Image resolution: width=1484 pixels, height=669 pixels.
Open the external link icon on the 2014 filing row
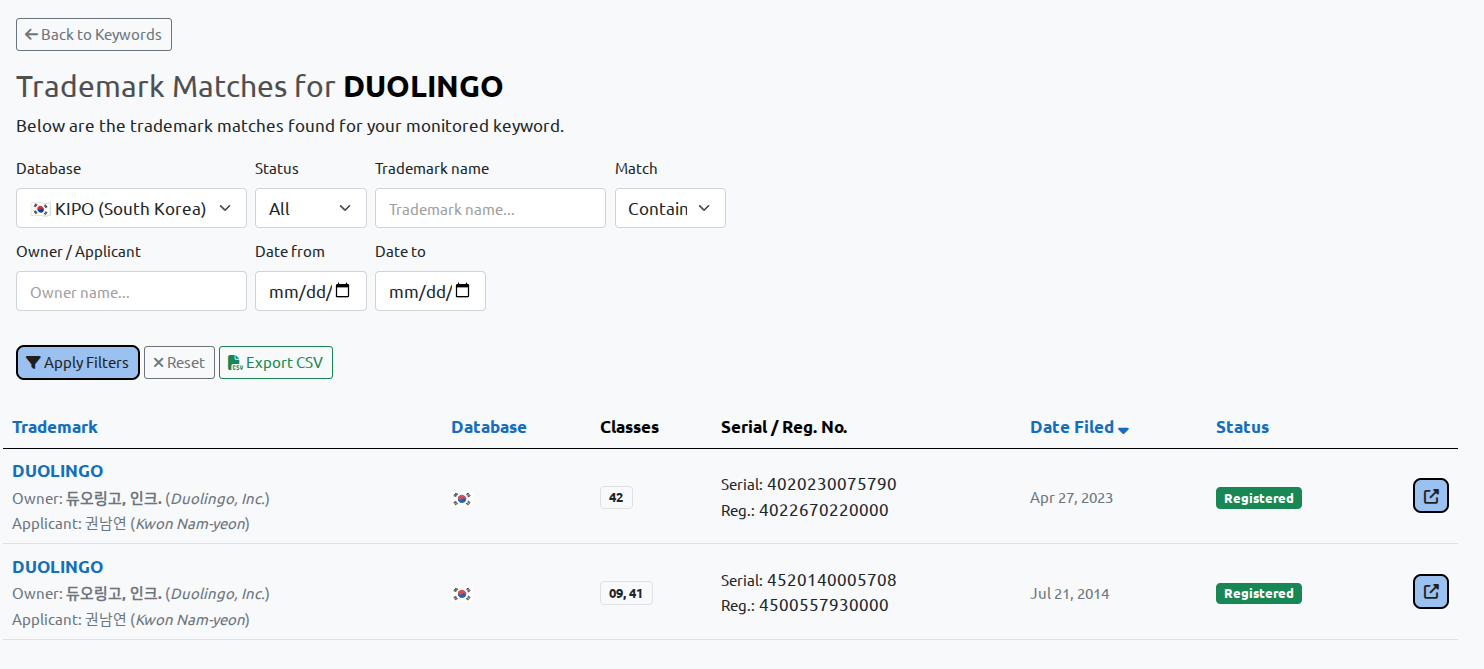point(1430,591)
